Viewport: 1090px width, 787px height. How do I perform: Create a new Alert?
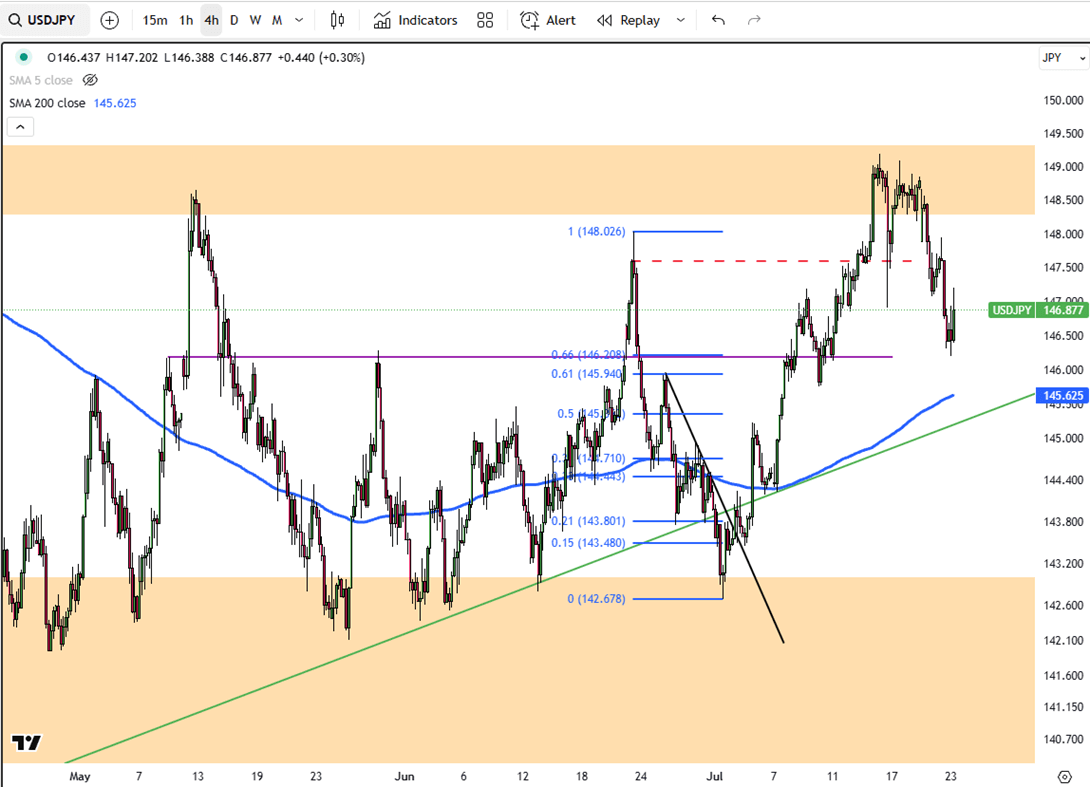(x=548, y=20)
